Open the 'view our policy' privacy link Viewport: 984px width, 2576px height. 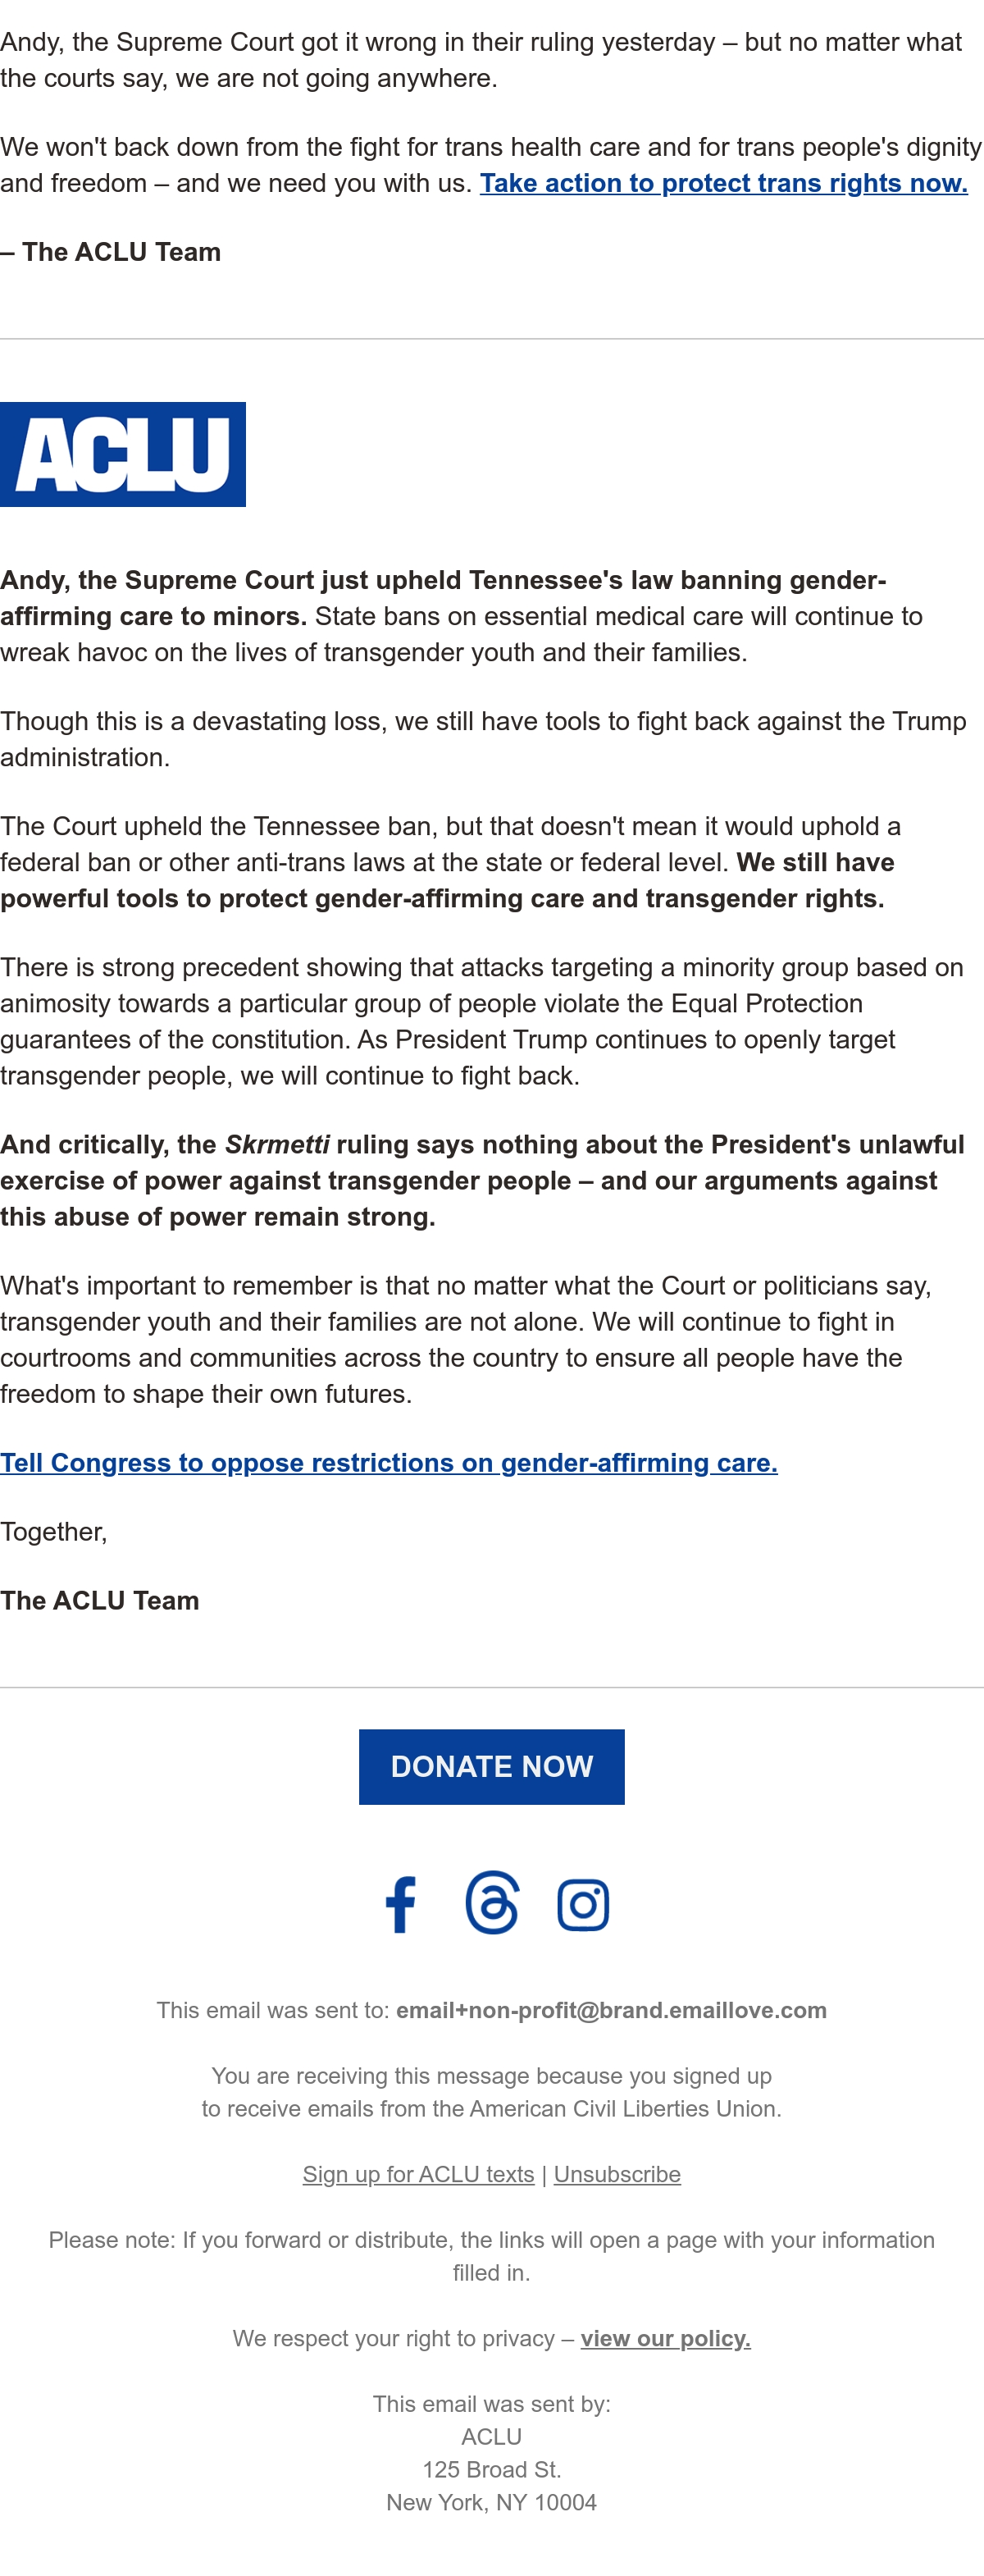pyautogui.click(x=666, y=2338)
